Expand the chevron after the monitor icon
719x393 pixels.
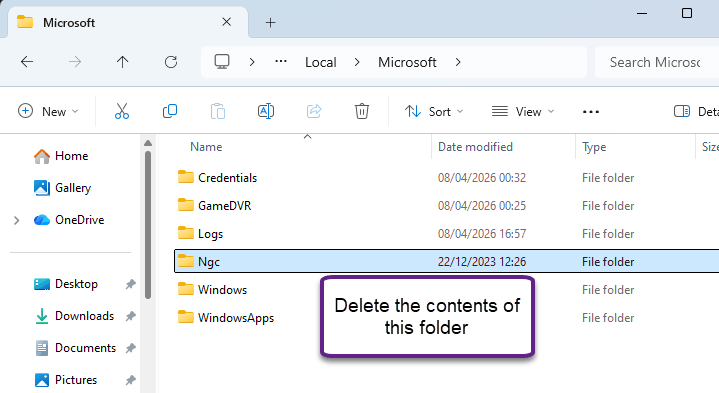pyautogui.click(x=252, y=62)
